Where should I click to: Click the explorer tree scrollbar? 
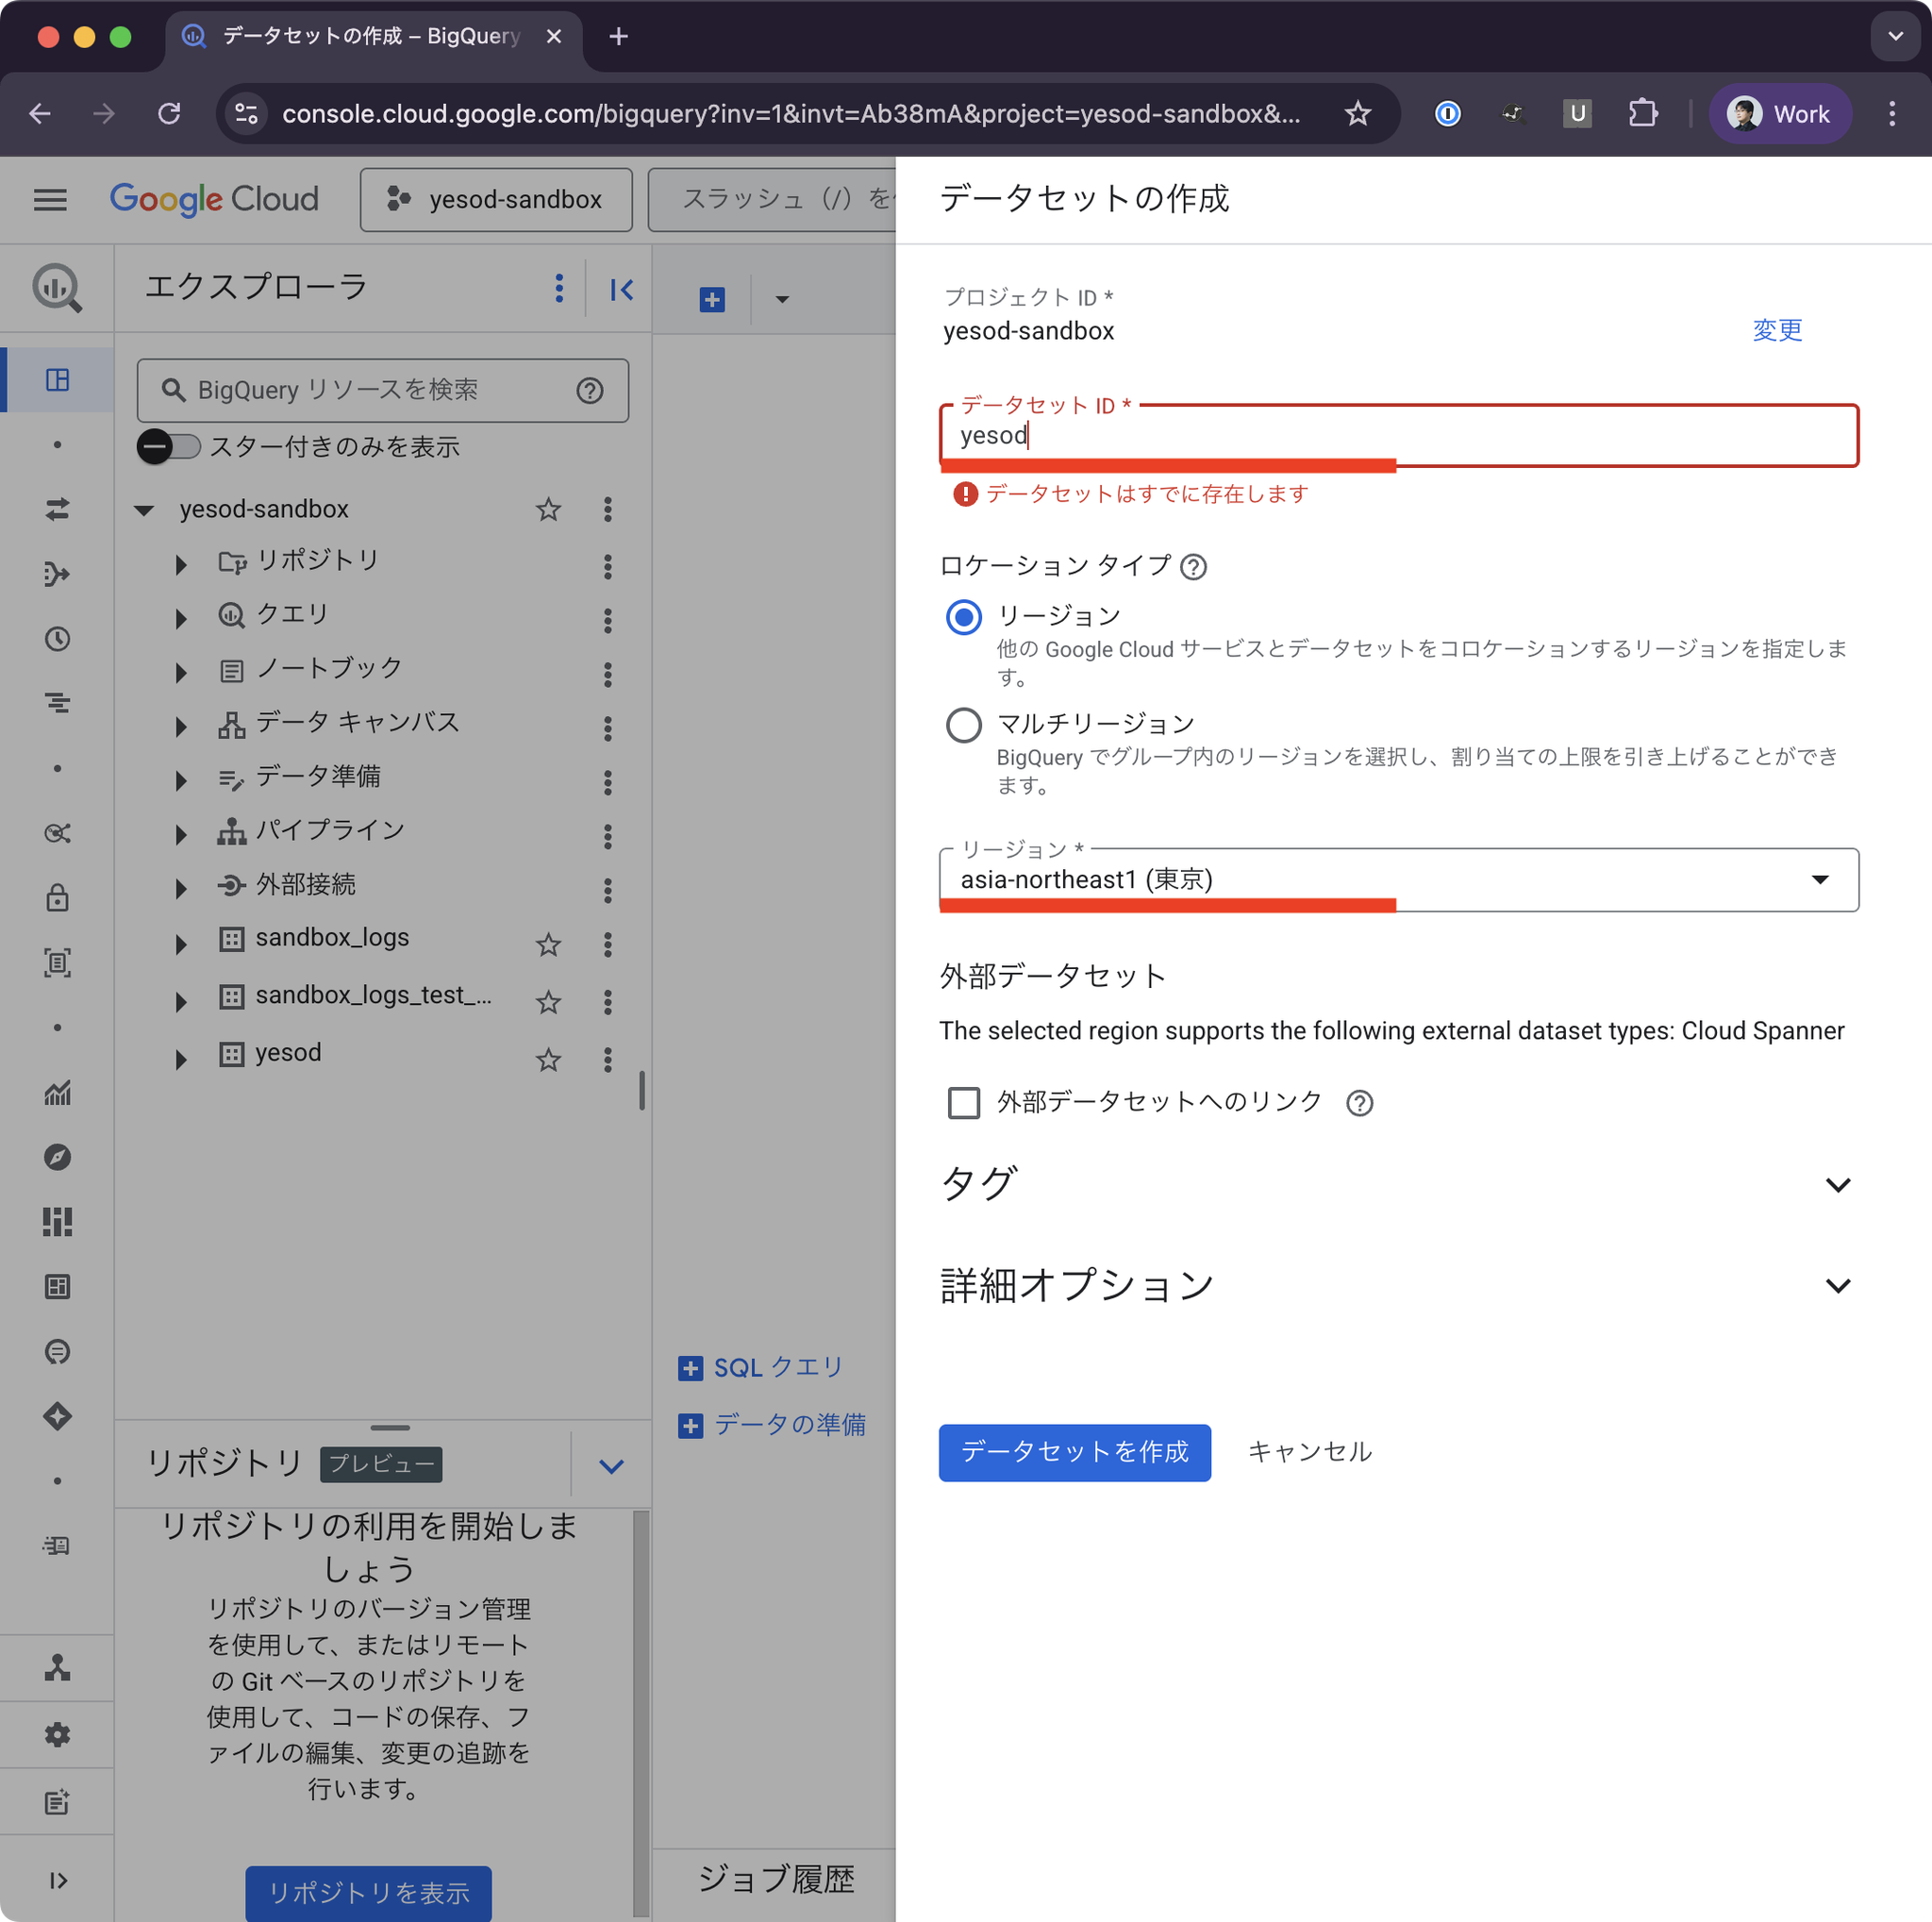click(x=642, y=1089)
